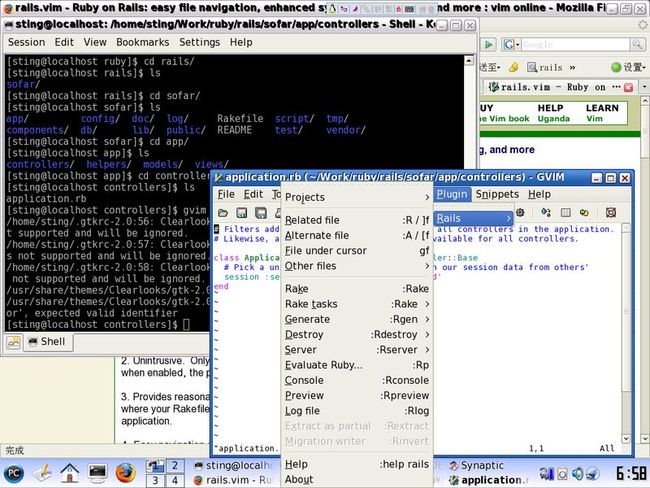Launch Firefox from the taskbar
Screen dimensions: 650x488
125,473
